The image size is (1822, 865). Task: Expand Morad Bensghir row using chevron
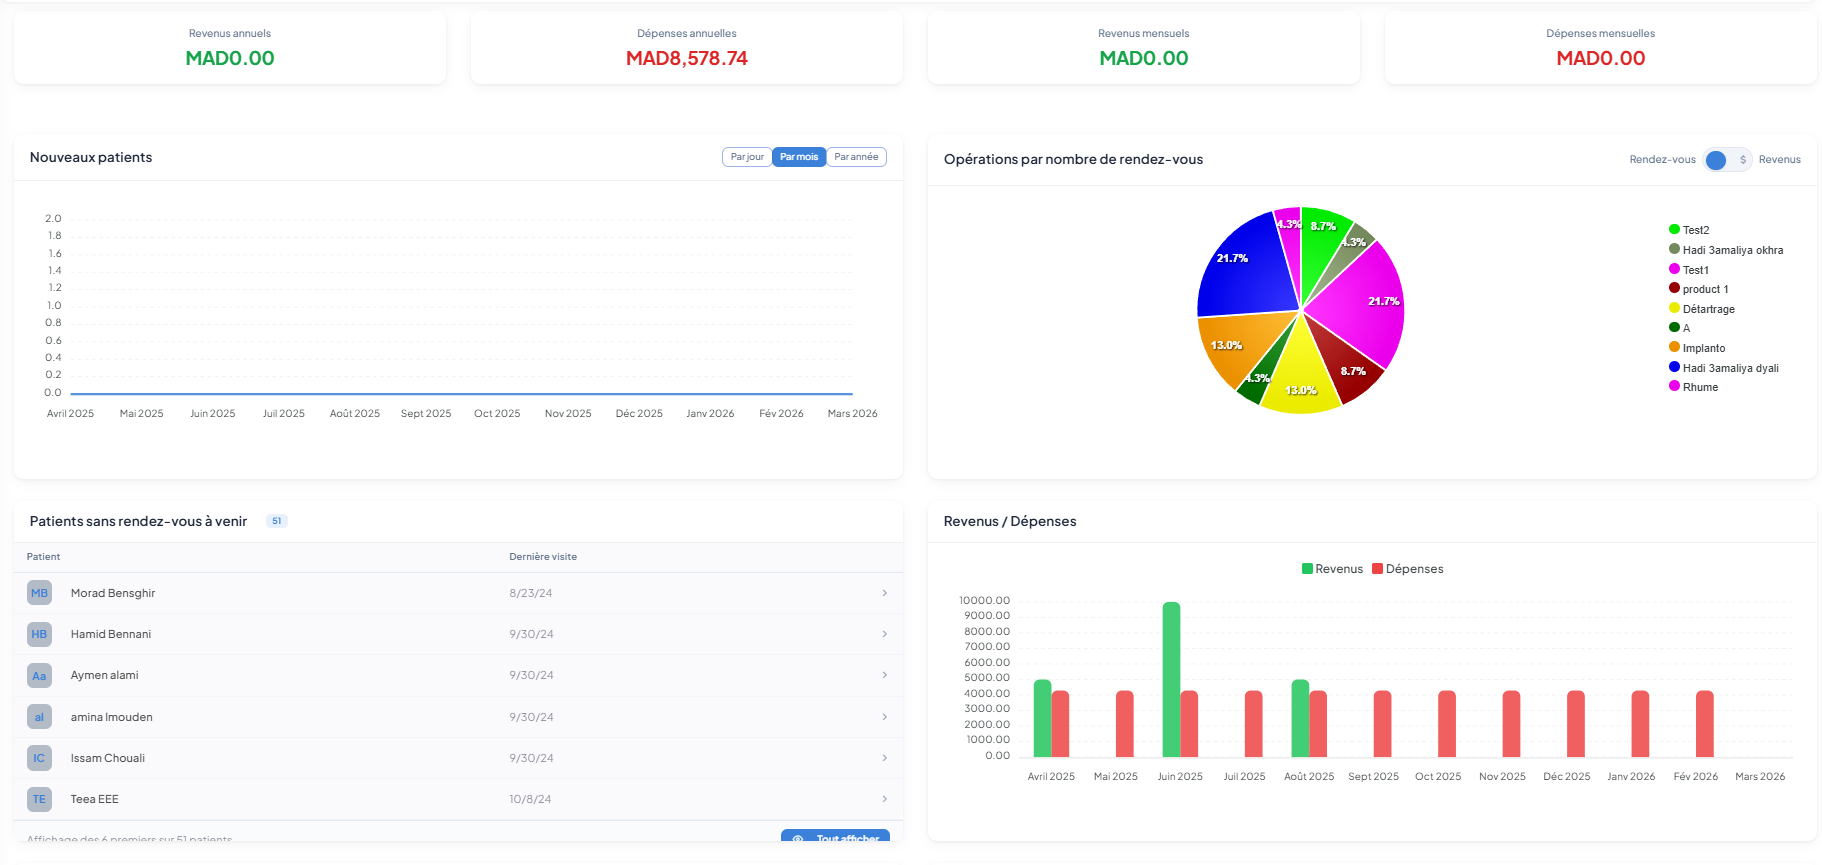[884, 593]
